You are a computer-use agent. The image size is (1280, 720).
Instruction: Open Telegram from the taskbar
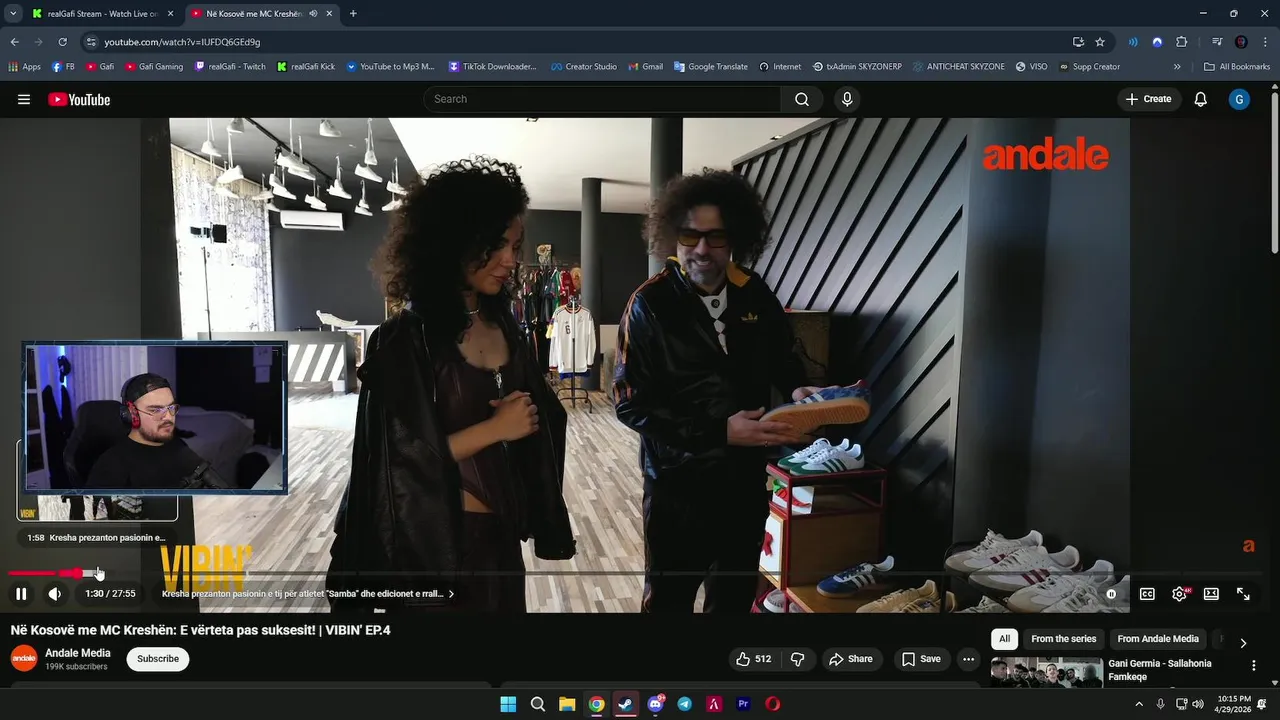point(684,704)
